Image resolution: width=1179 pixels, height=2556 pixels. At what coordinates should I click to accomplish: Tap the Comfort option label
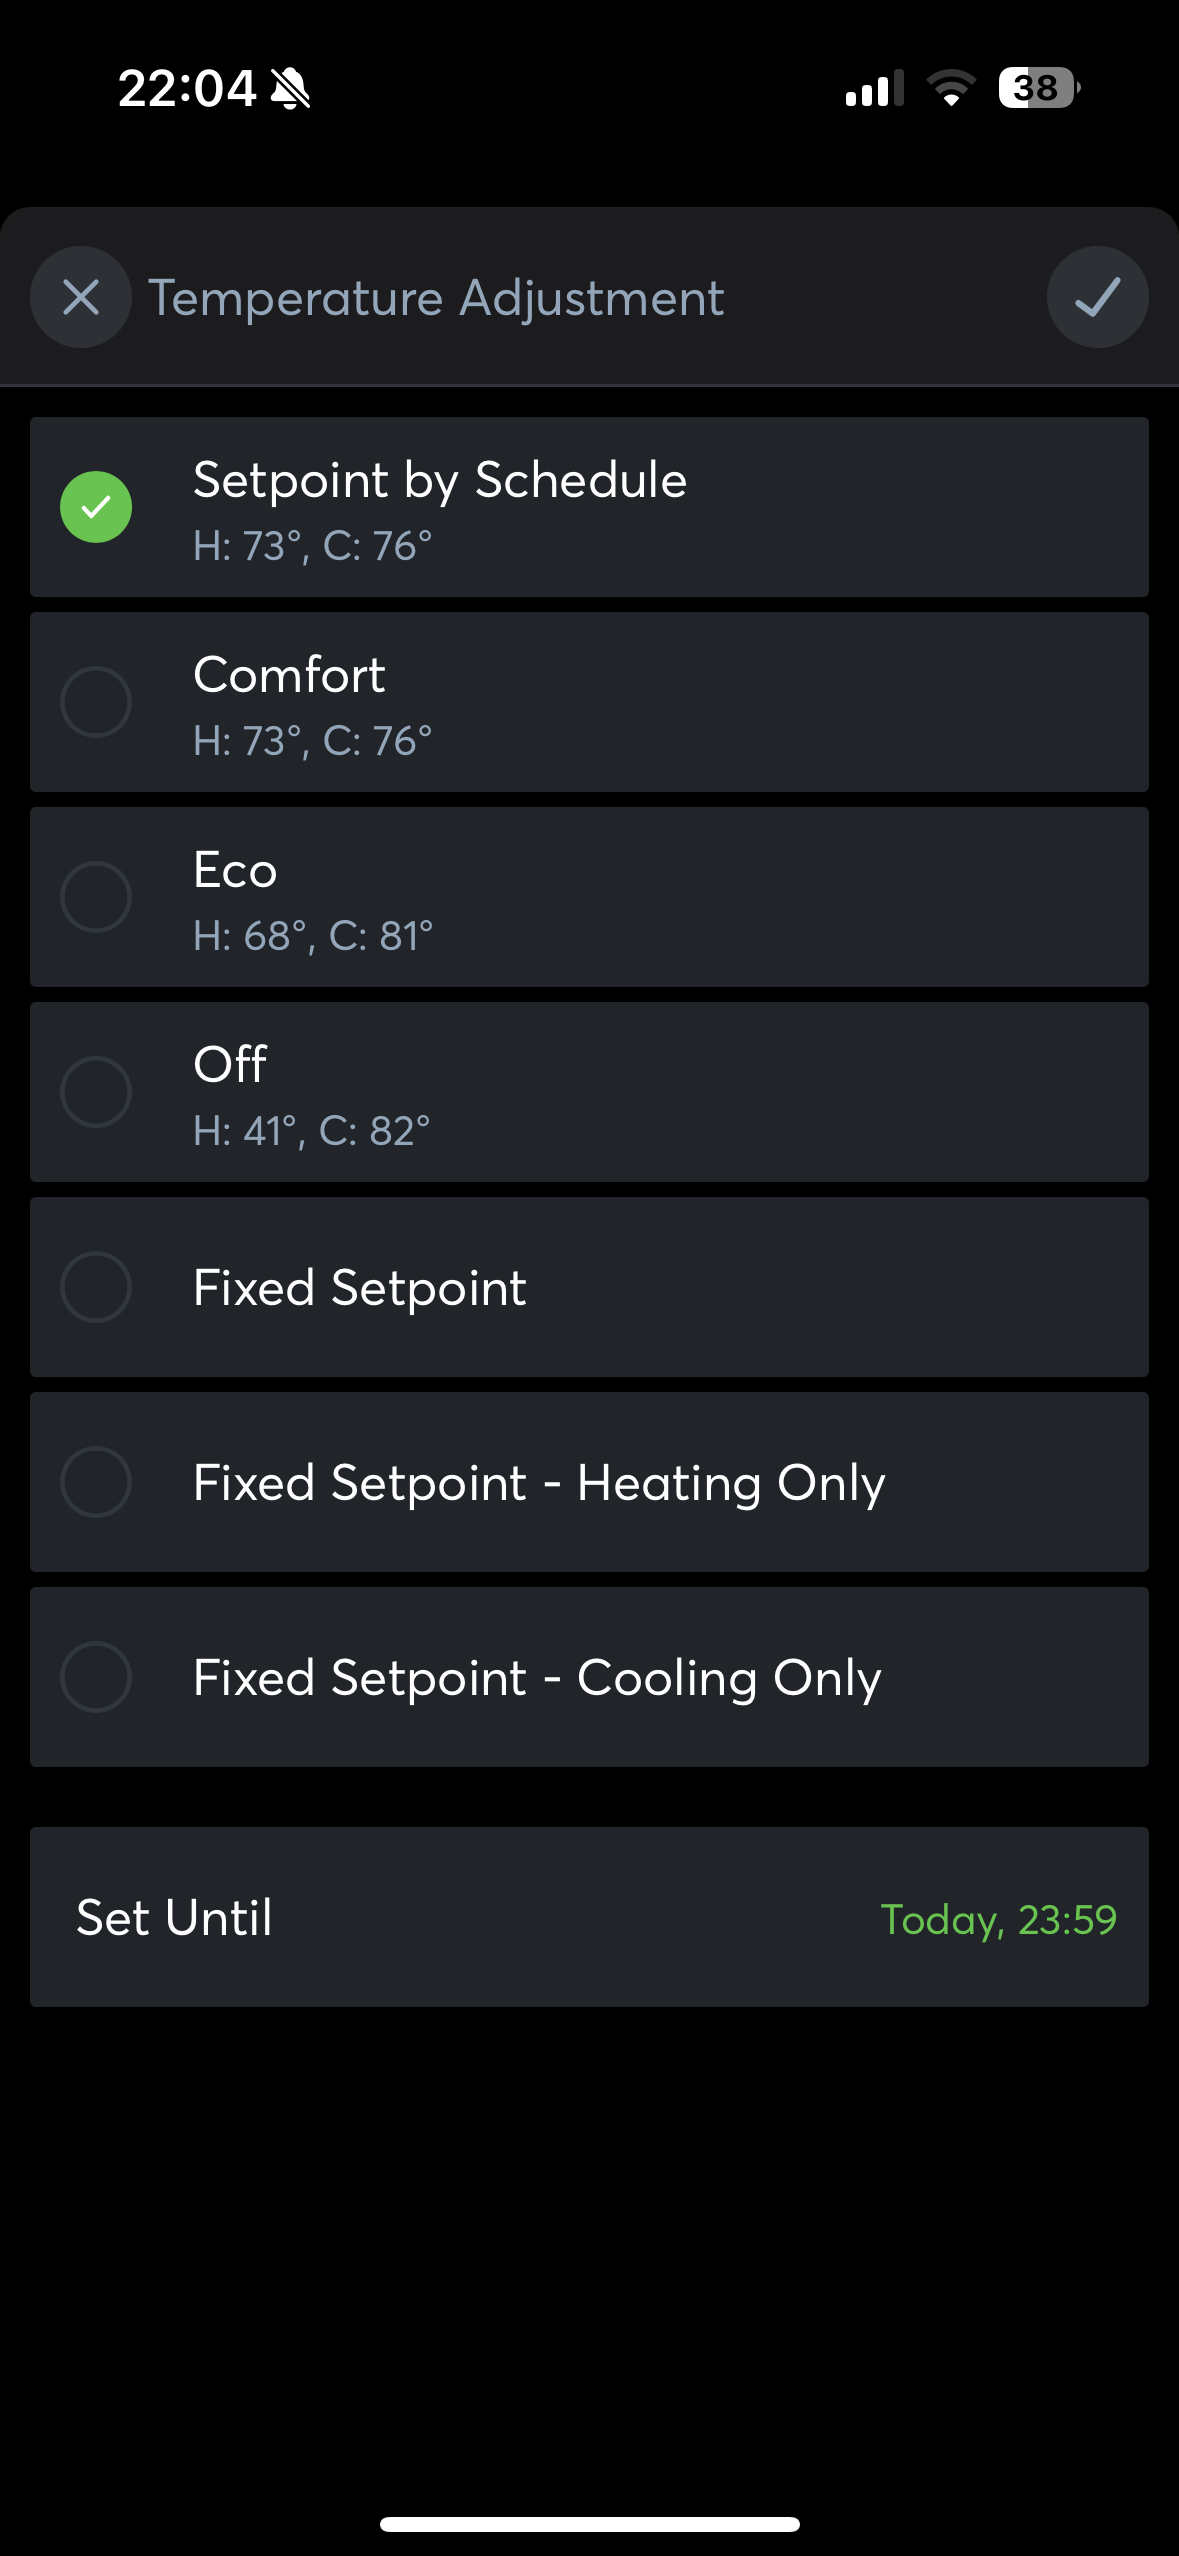289,675
